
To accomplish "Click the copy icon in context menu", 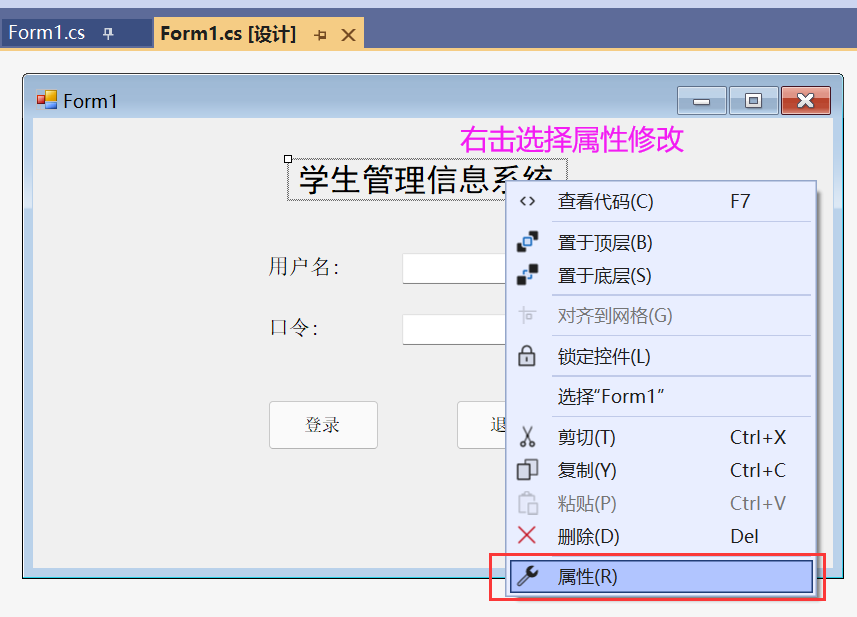I will point(527,470).
